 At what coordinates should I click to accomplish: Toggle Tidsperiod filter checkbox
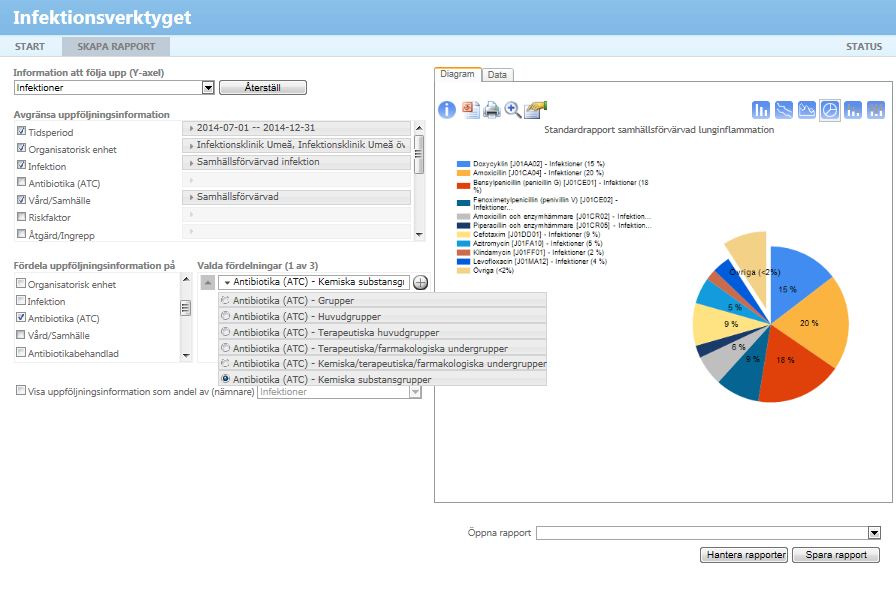click(21, 131)
